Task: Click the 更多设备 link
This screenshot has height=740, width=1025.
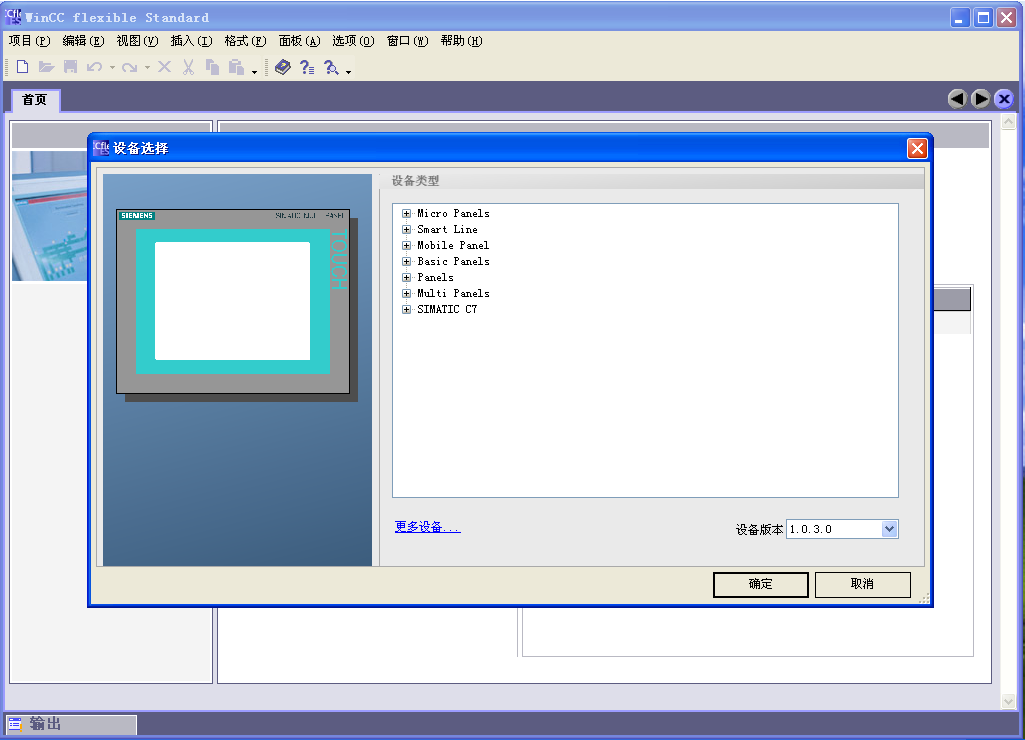Action: [x=428, y=527]
